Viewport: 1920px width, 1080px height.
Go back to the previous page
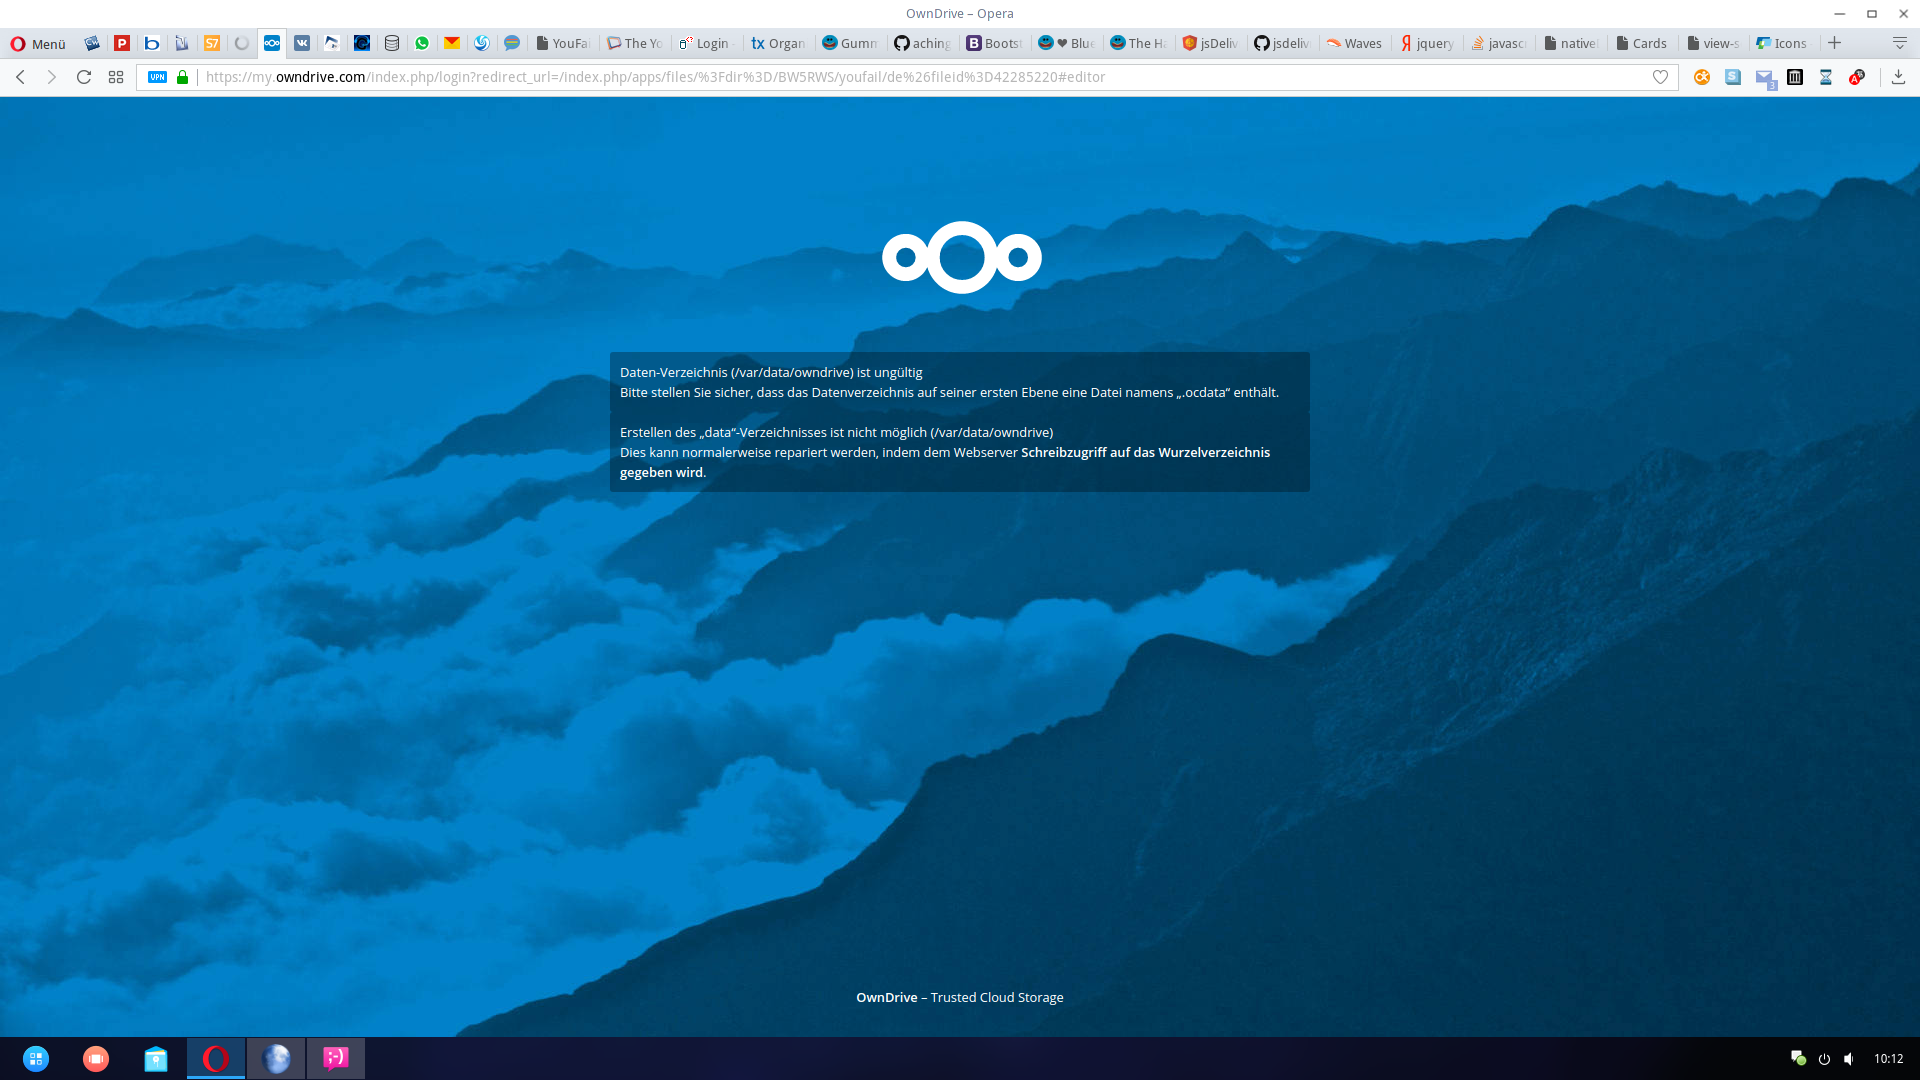pyautogui.click(x=20, y=77)
